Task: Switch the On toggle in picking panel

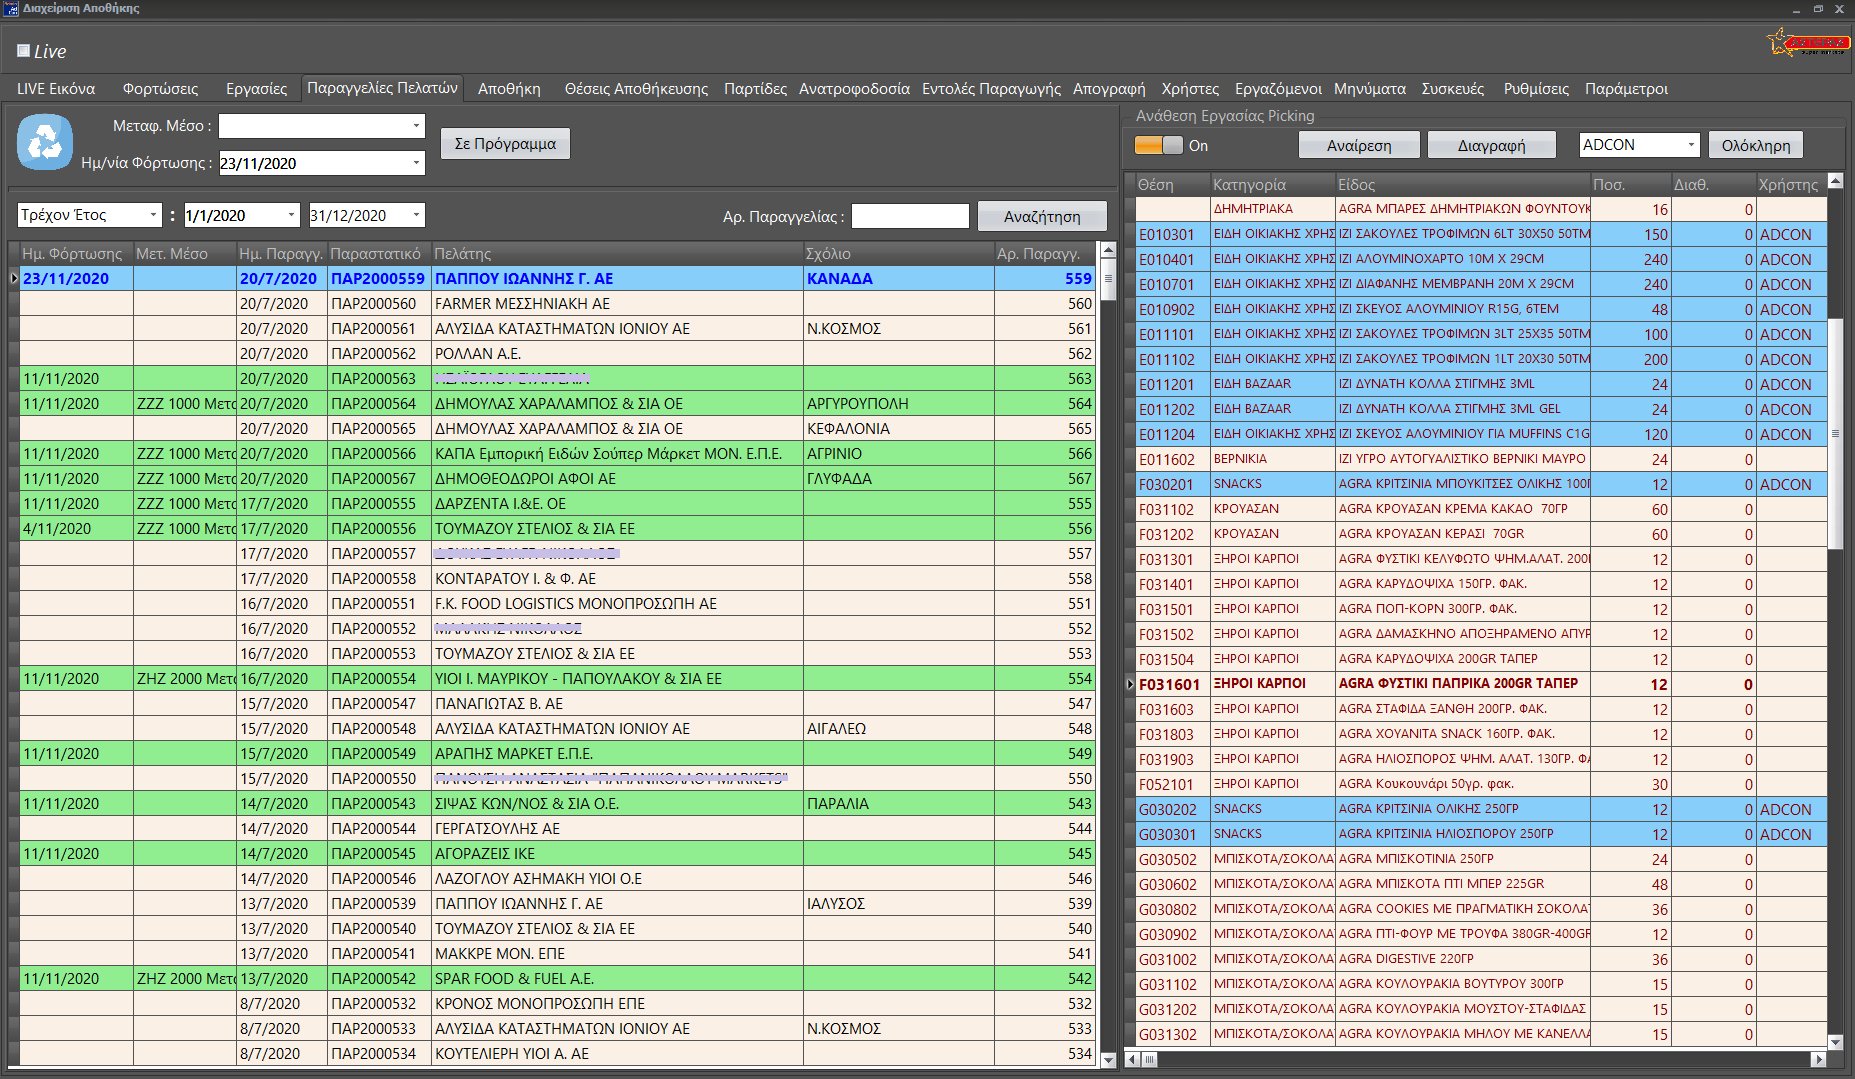Action: pyautogui.click(x=1158, y=146)
